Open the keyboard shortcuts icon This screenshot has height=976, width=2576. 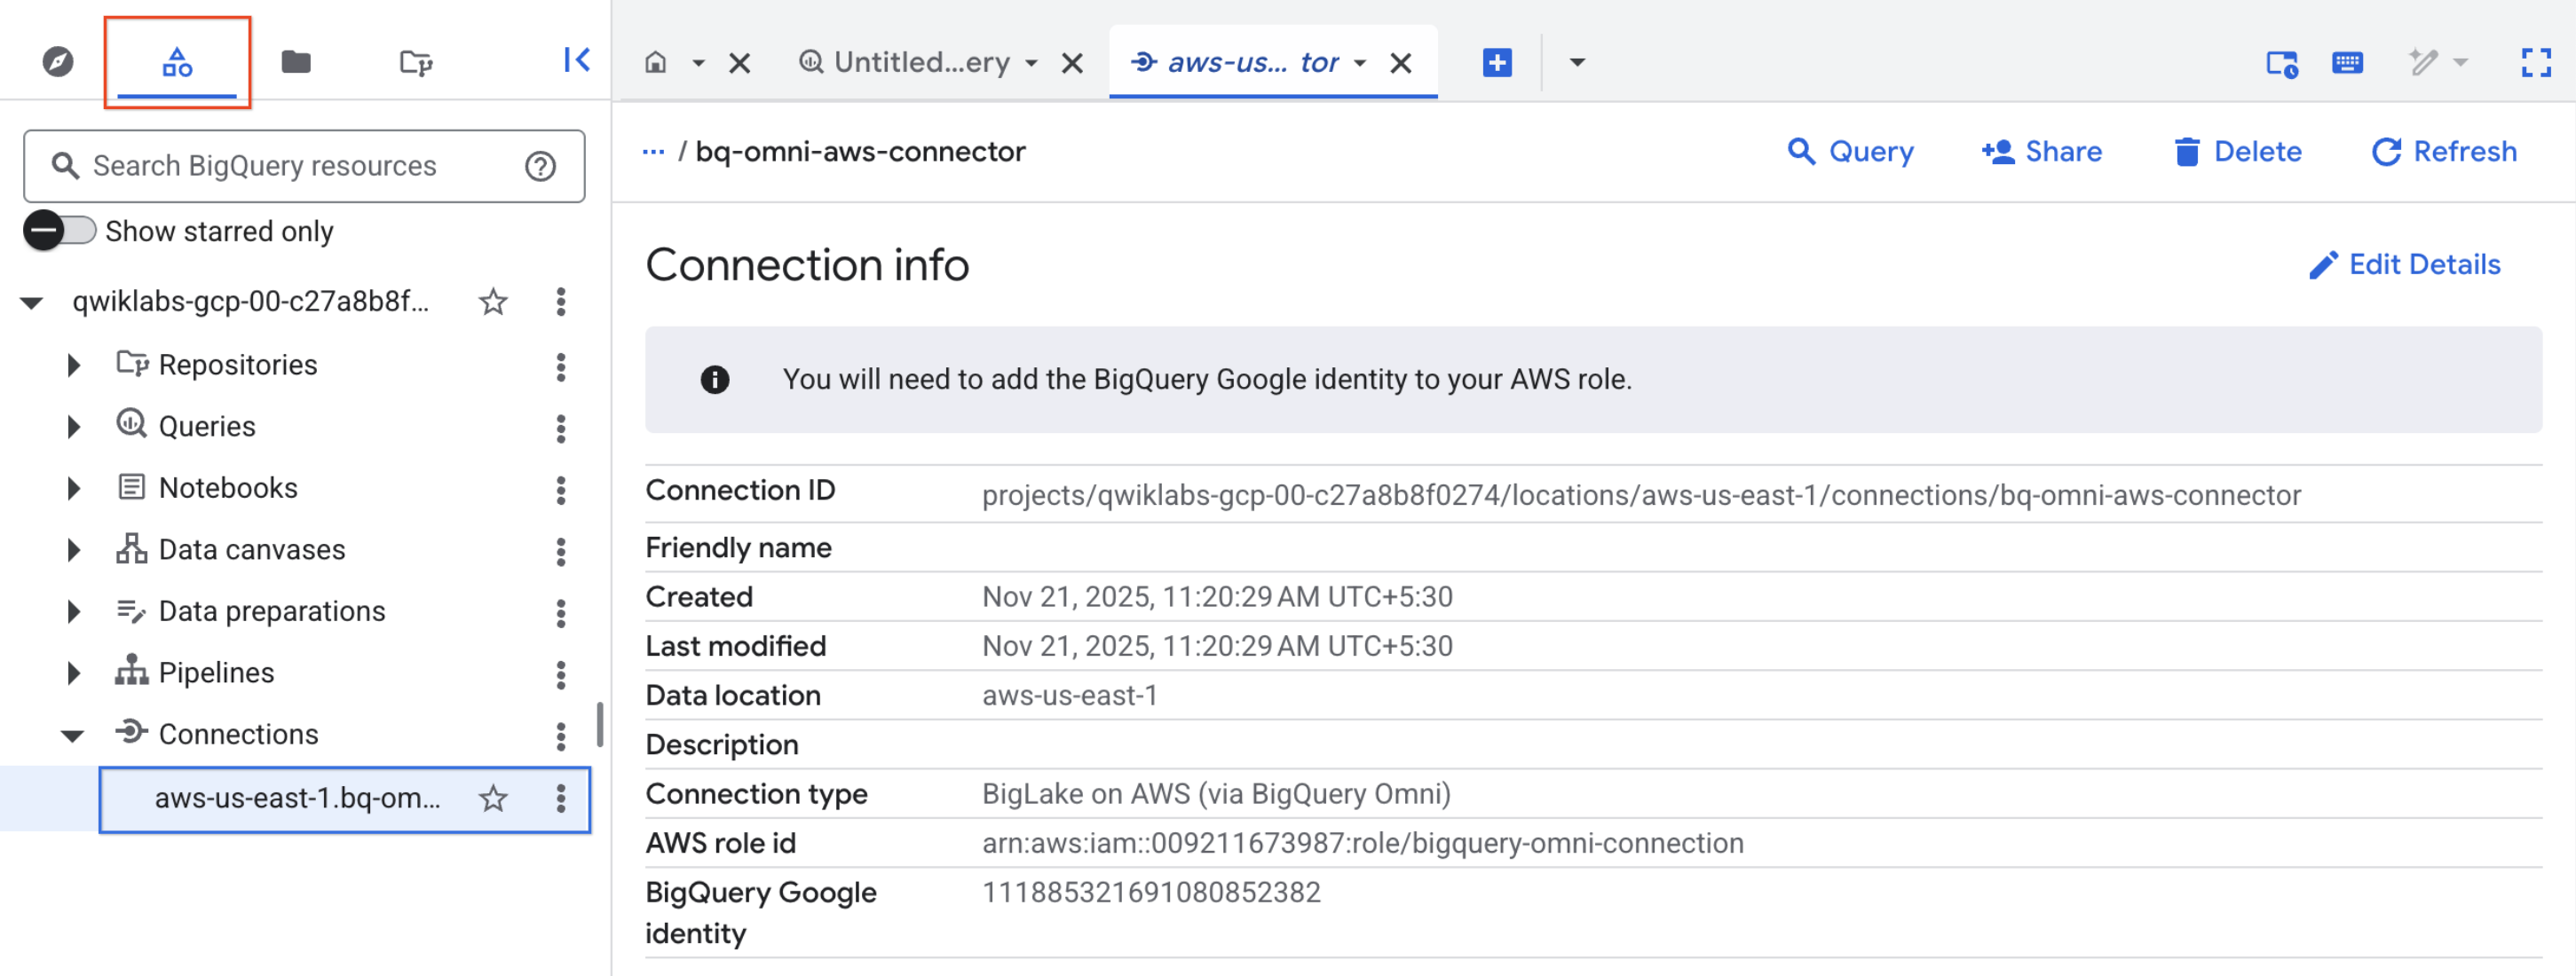[x=2348, y=63]
